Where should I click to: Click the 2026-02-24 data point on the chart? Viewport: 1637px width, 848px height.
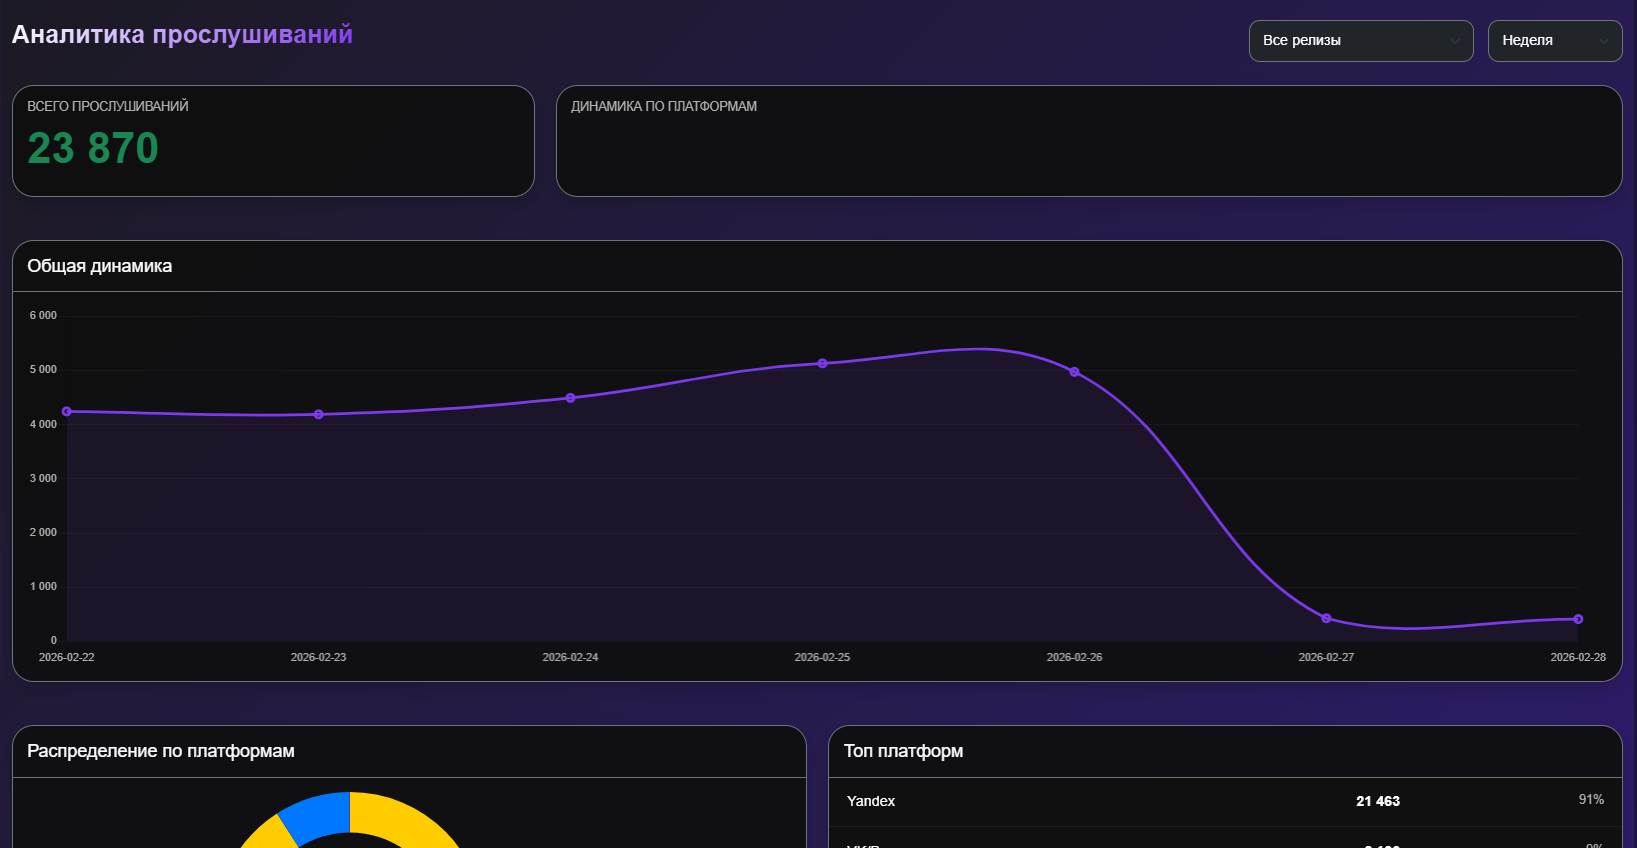571,398
